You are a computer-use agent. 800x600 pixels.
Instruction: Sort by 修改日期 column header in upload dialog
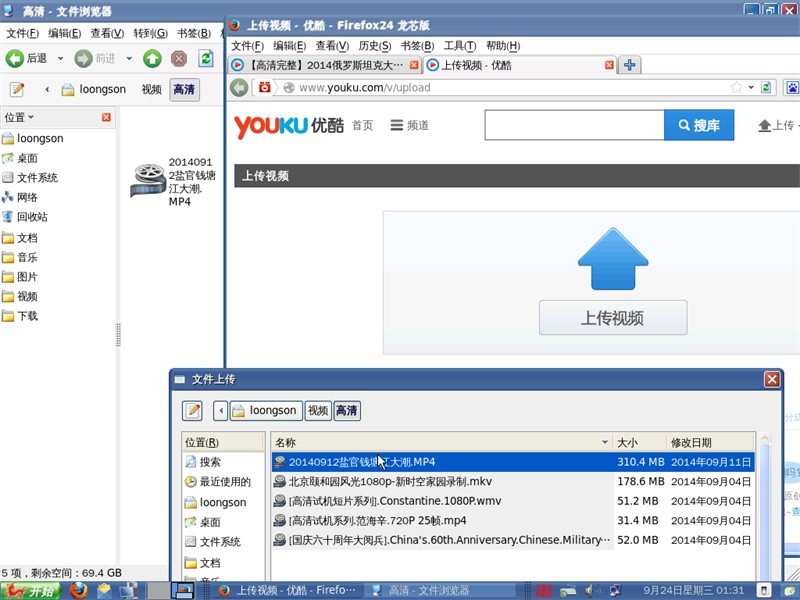pyautogui.click(x=710, y=442)
